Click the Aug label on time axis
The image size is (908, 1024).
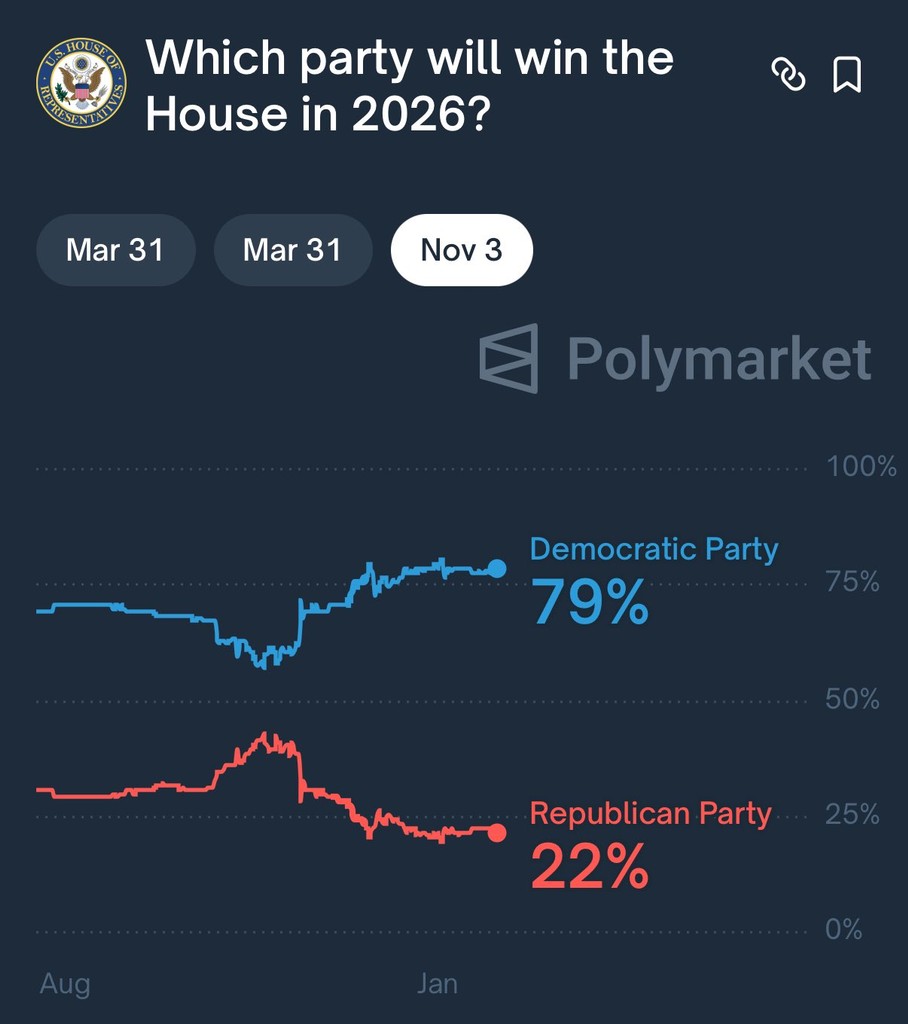[65, 984]
